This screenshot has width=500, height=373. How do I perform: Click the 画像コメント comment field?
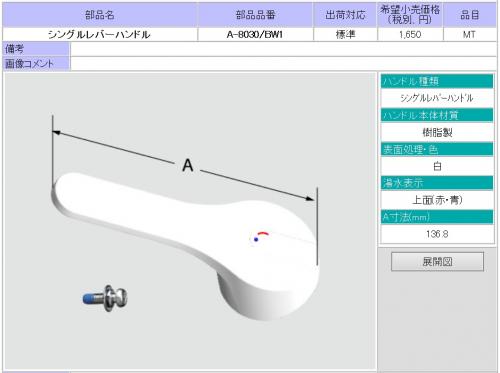[283, 63]
